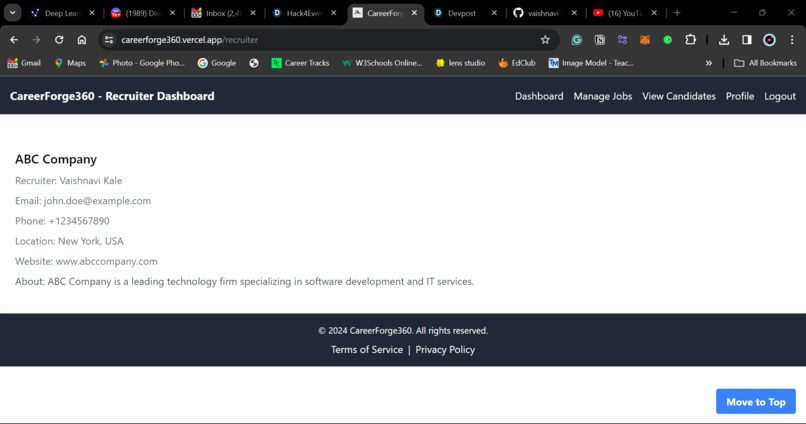Viewport: 806px width, 424px height.
Task: Open Manage Jobs in the navigation
Action: 602,96
